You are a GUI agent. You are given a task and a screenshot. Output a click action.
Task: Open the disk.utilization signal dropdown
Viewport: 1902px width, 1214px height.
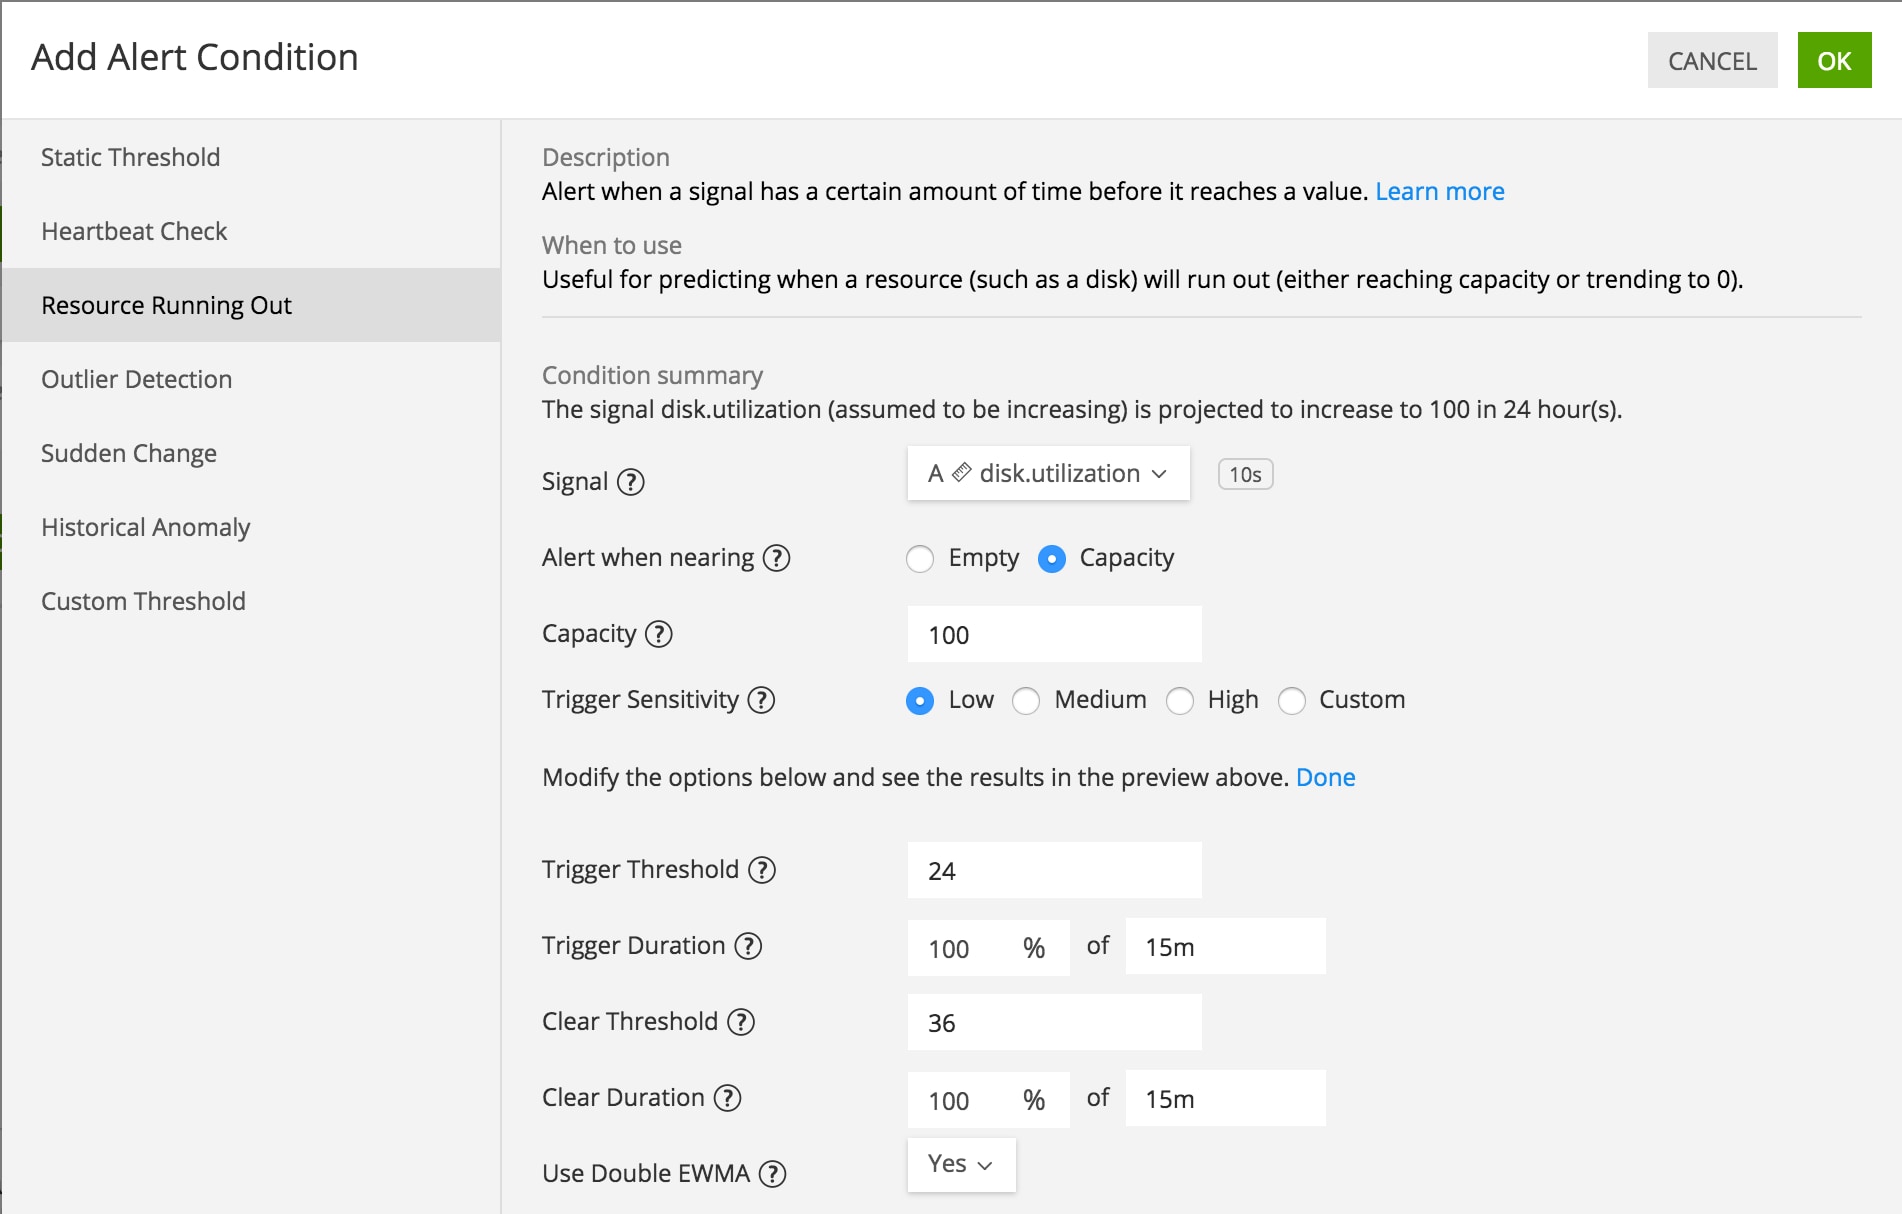pos(1049,473)
